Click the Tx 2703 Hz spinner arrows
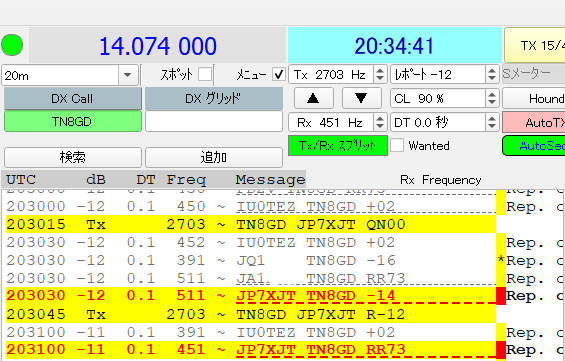 (380, 75)
